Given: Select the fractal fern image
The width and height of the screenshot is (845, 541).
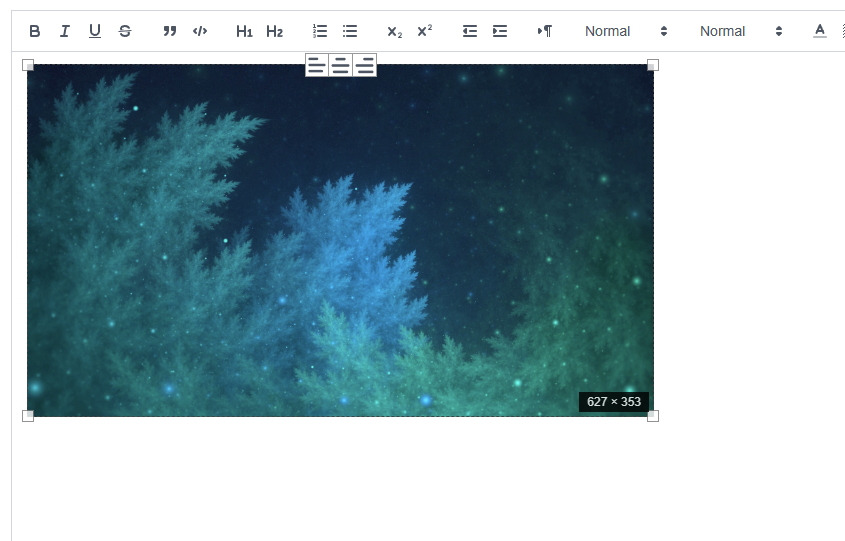Looking at the screenshot, I should point(341,240).
